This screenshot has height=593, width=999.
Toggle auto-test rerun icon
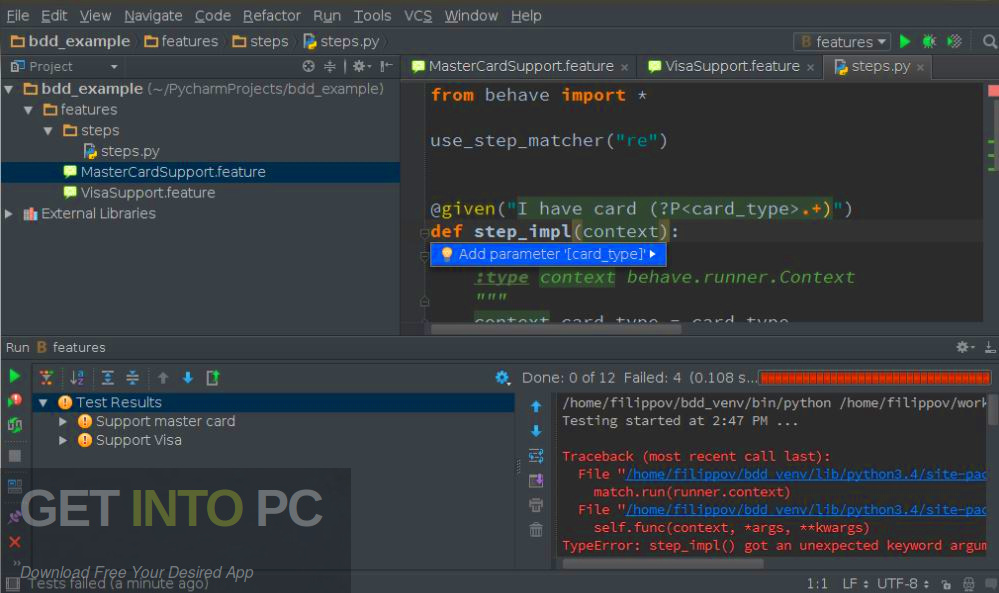point(14,425)
